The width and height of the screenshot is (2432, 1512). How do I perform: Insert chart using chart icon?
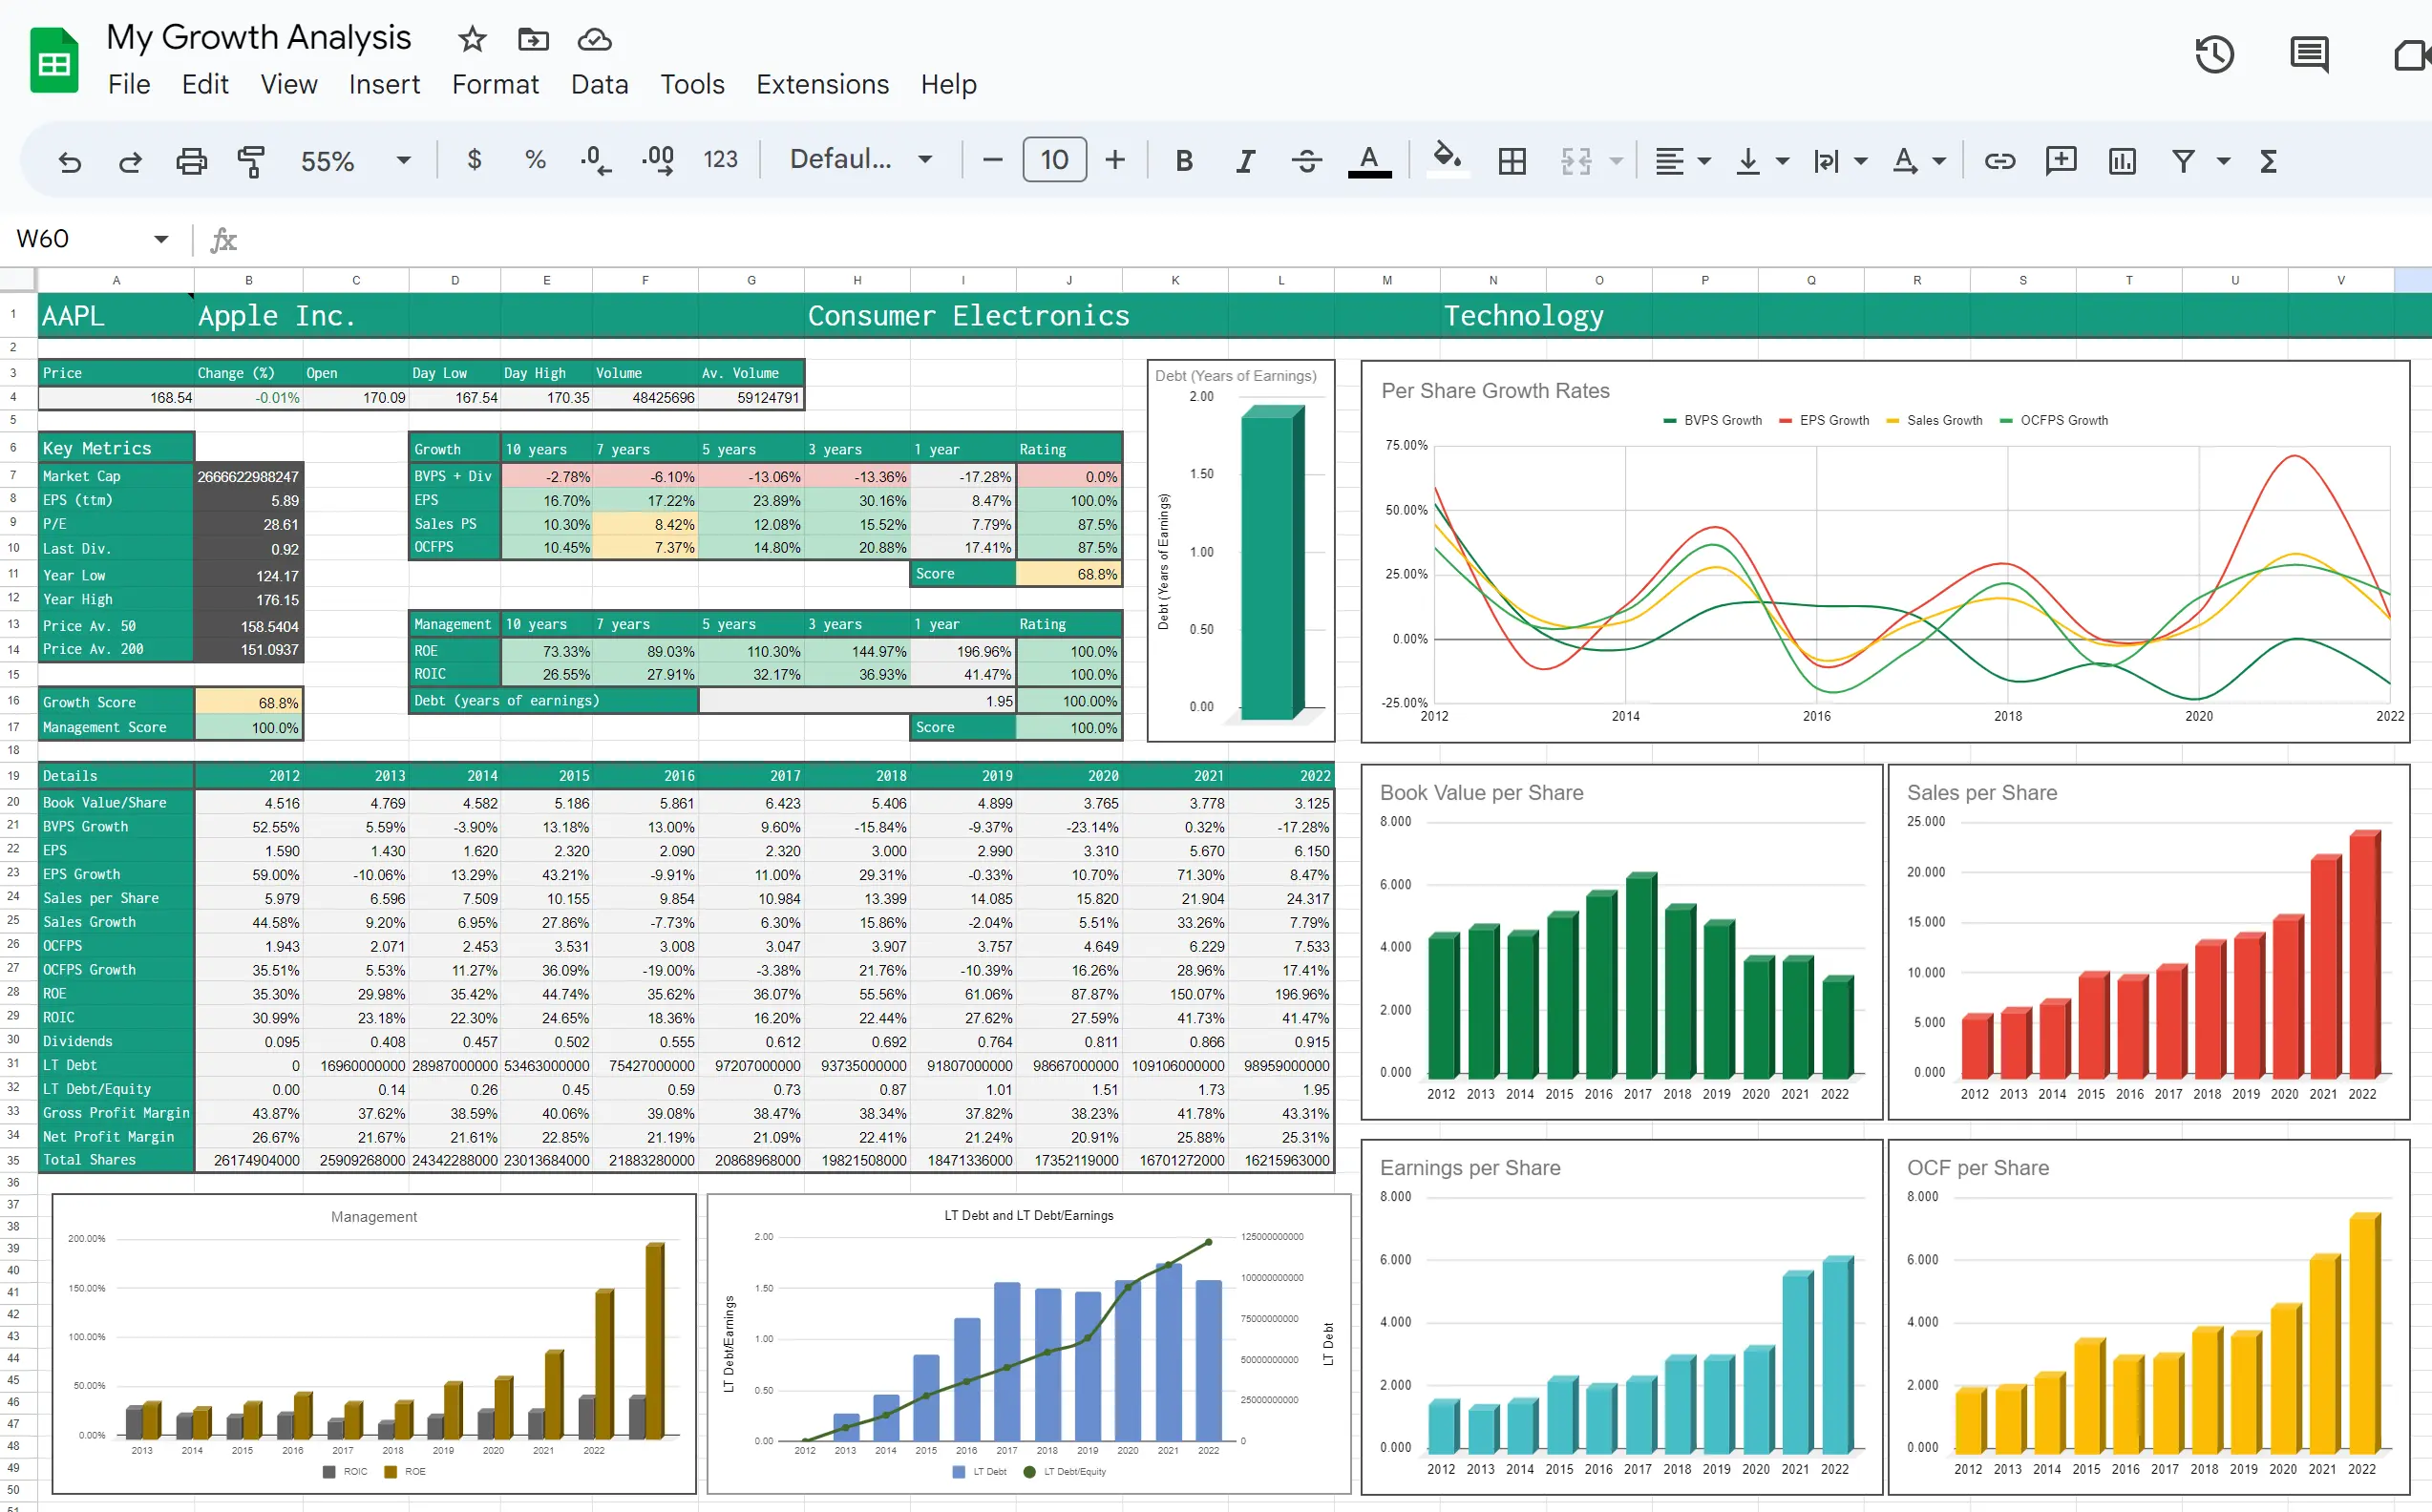pos(2122,161)
